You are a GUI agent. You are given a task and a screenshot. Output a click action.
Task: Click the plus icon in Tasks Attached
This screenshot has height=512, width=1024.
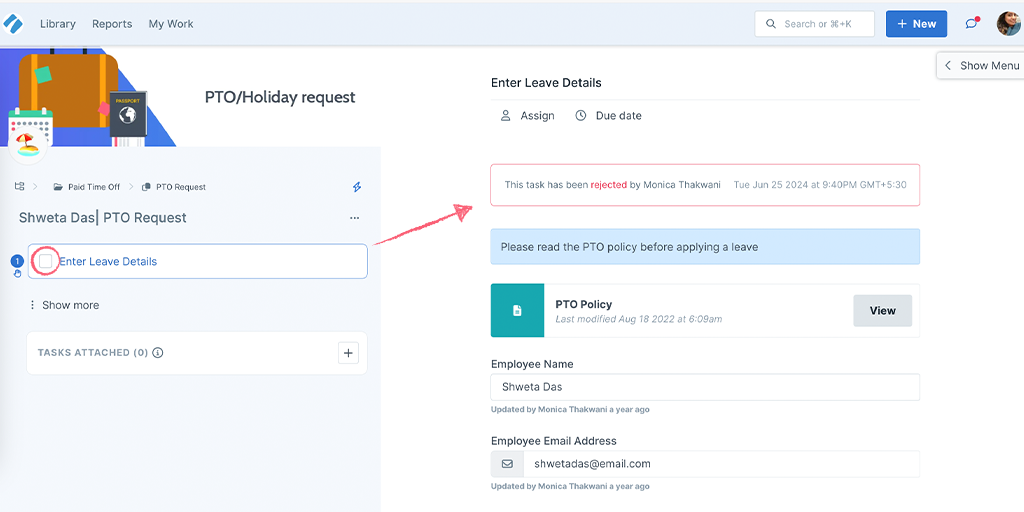click(x=348, y=353)
